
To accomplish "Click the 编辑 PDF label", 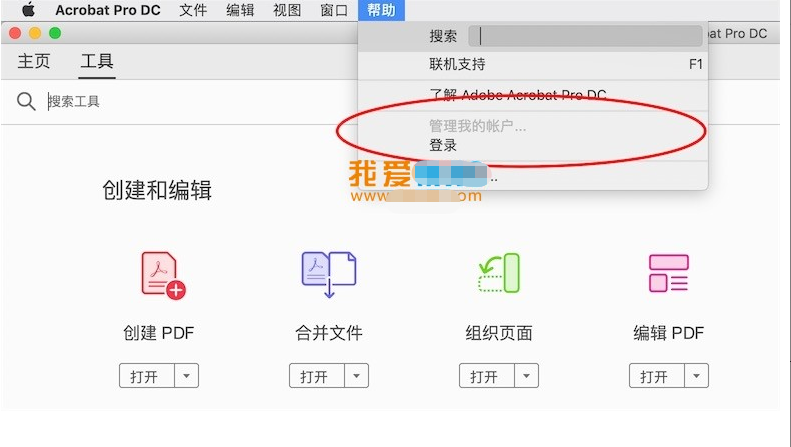I will [669, 333].
